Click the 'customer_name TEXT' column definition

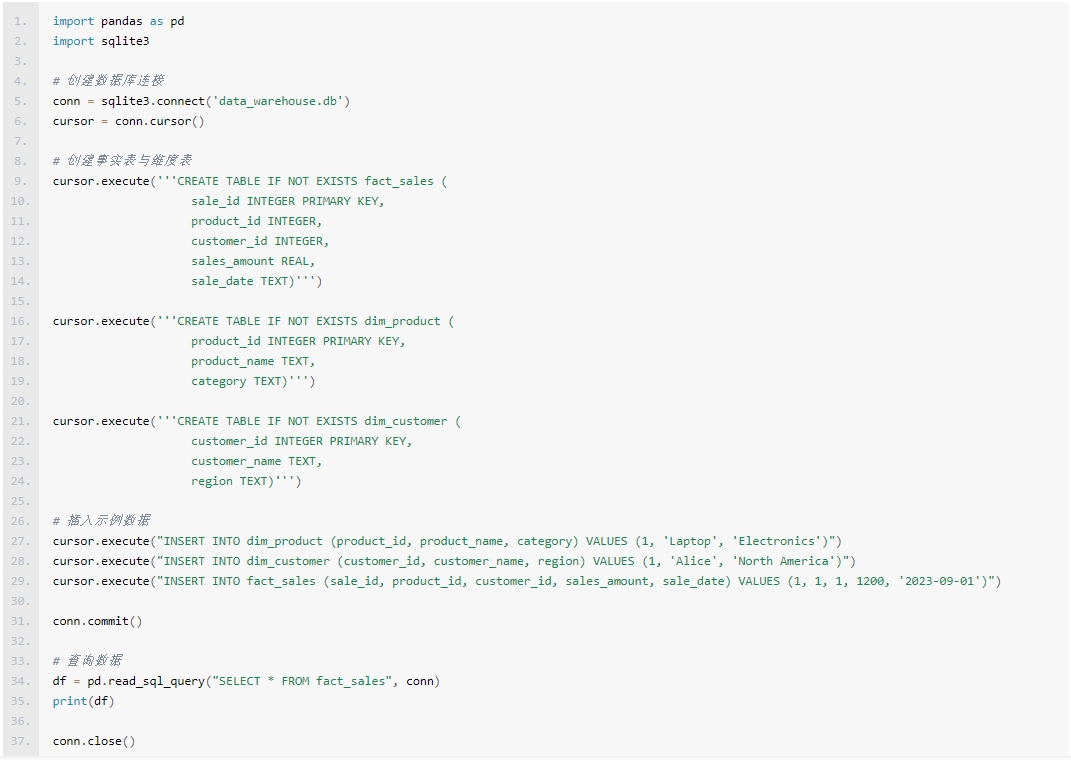256,461
